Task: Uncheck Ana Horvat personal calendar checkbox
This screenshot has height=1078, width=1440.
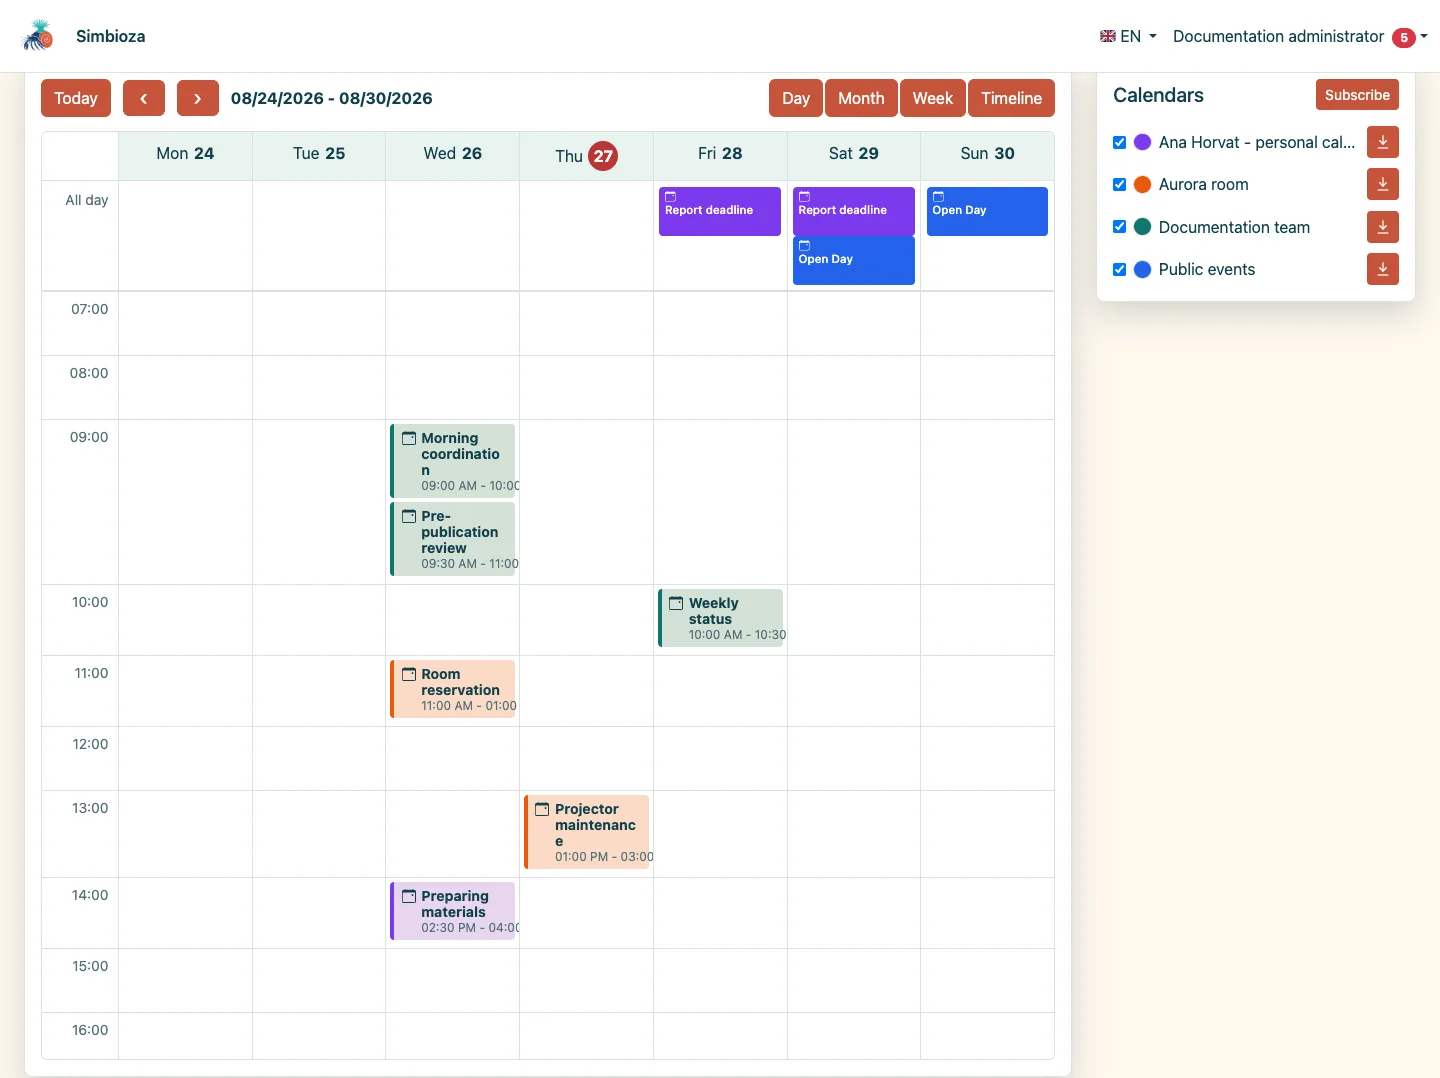Action: (1120, 142)
